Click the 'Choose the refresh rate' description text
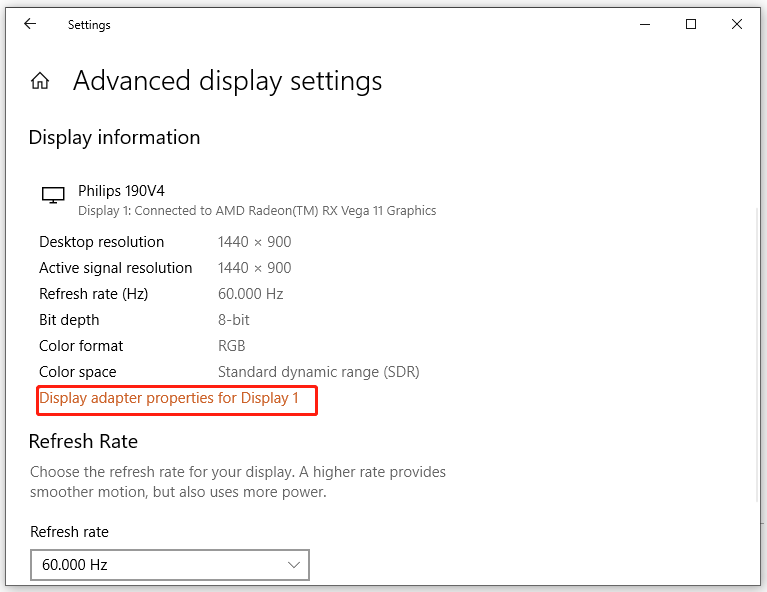Screen dimensions: 767x592 click(238, 481)
